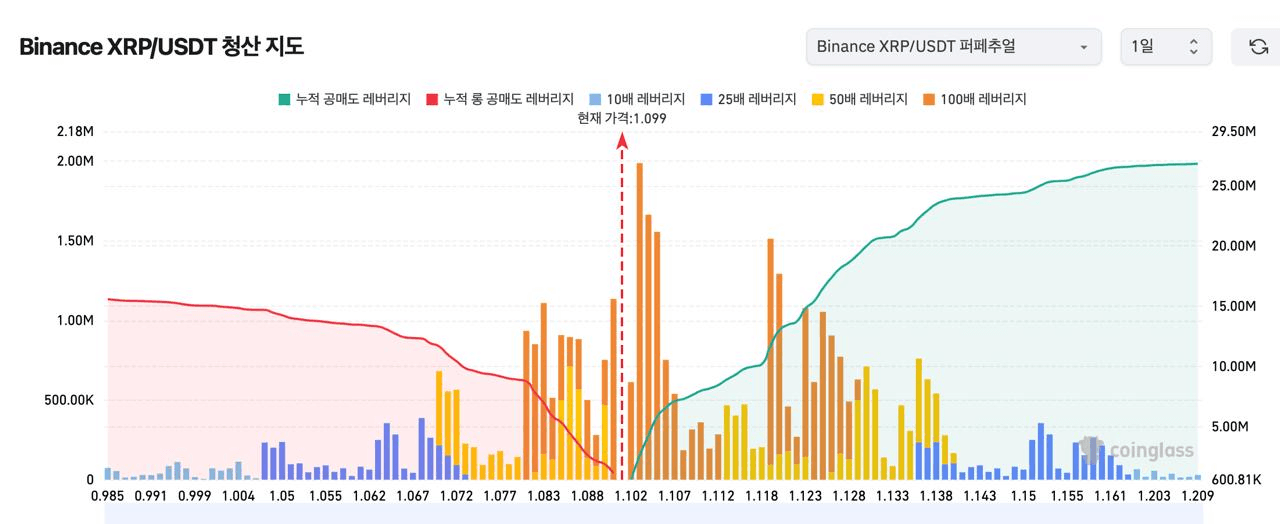Click the tallest orange bar near 1.102
Viewport: 1280px width, 524px height.
coord(639,321)
